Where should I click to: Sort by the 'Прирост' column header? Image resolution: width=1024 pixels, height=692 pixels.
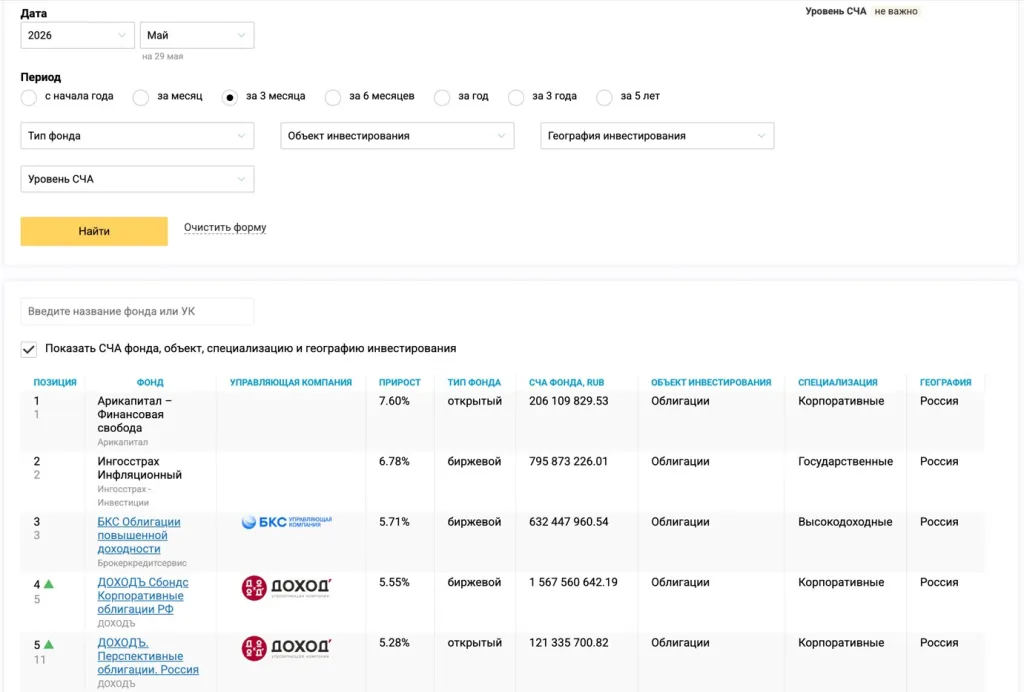coord(400,382)
